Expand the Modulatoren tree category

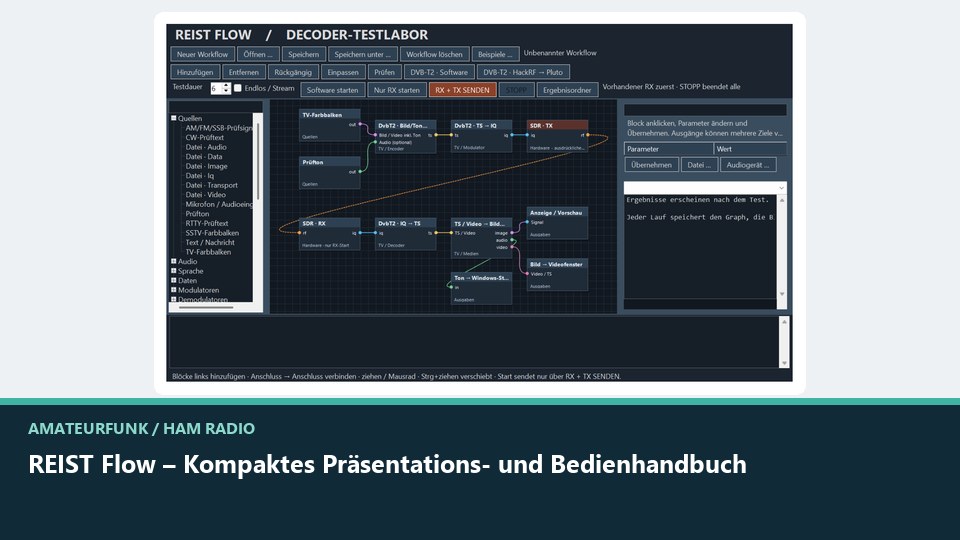(174, 290)
